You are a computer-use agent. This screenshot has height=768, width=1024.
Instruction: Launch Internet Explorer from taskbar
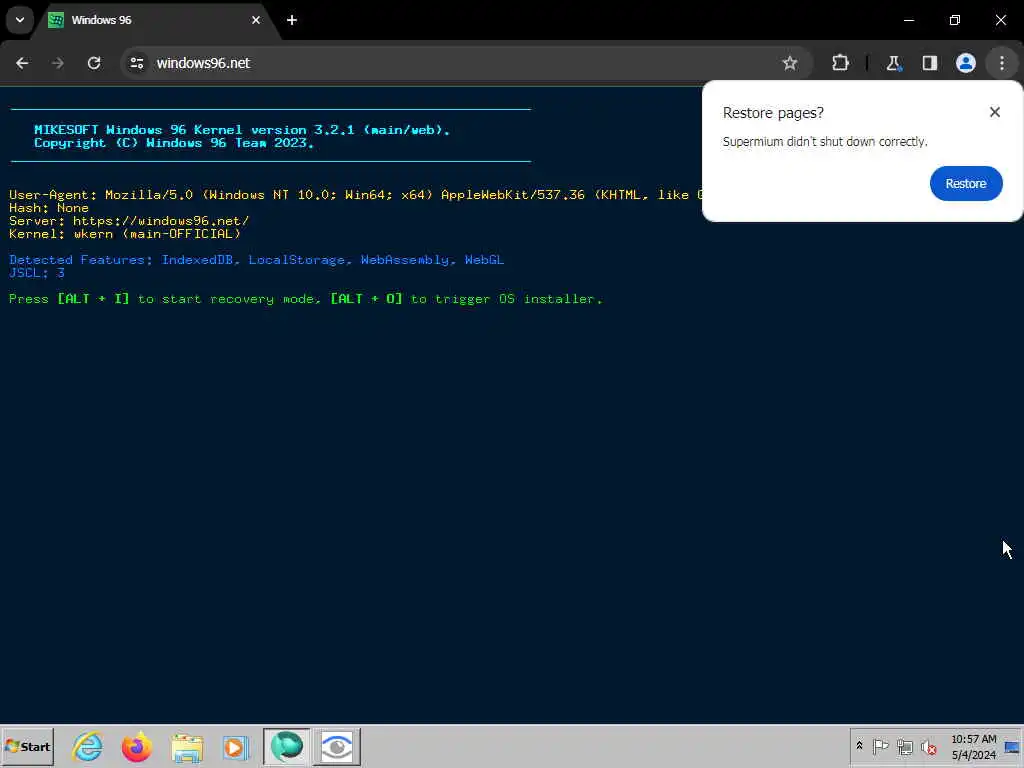[88, 746]
